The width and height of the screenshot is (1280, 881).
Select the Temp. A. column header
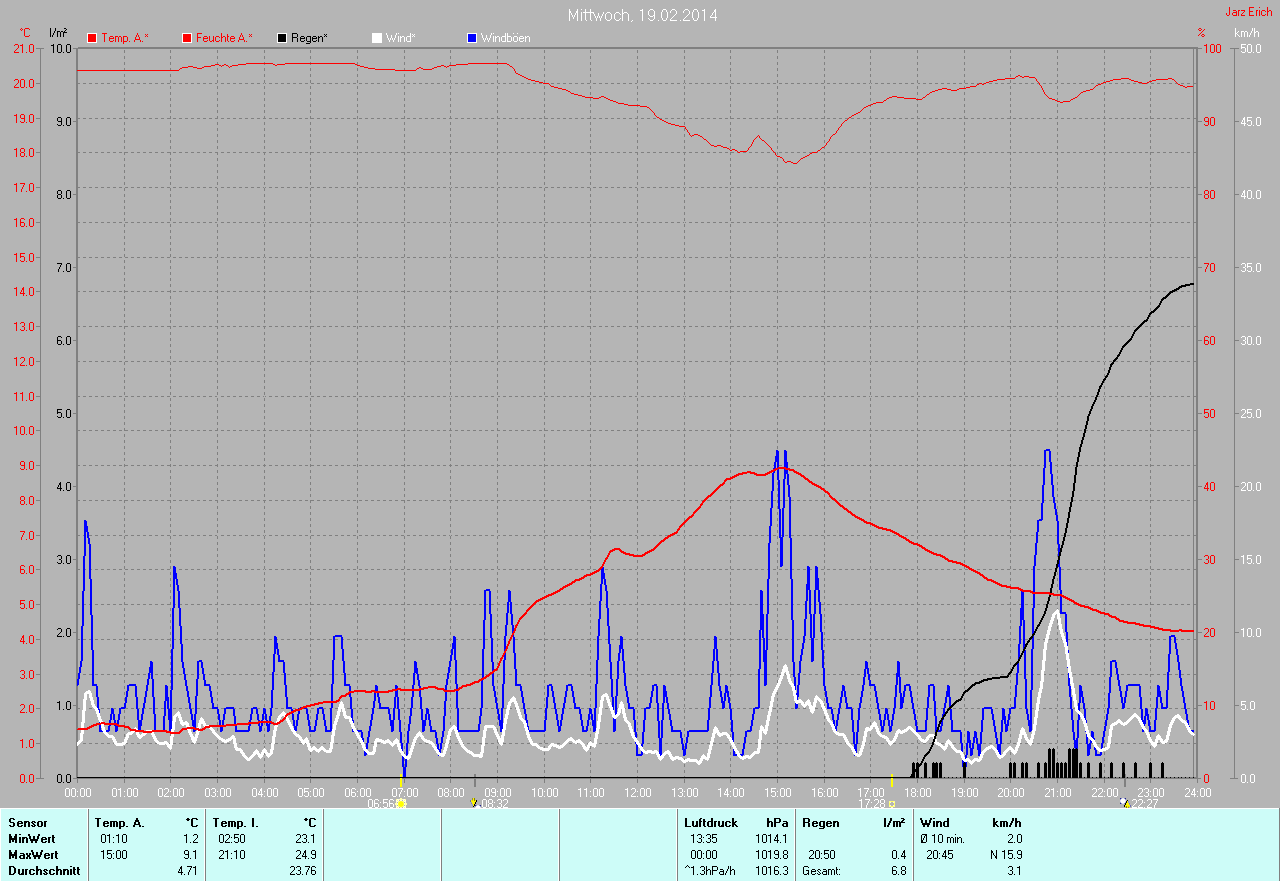[x=119, y=823]
